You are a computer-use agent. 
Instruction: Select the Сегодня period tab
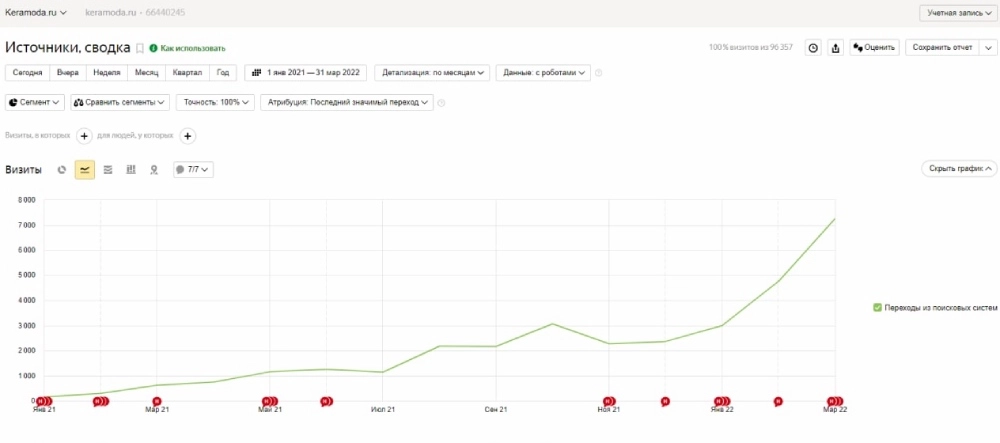[27, 73]
